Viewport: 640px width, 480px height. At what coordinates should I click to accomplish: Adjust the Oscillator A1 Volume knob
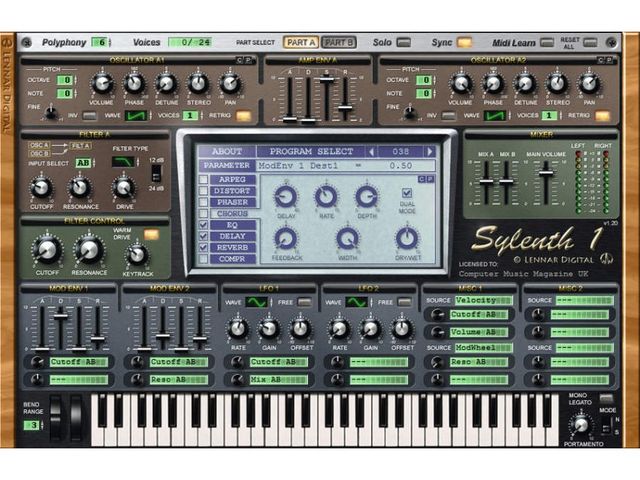102,84
